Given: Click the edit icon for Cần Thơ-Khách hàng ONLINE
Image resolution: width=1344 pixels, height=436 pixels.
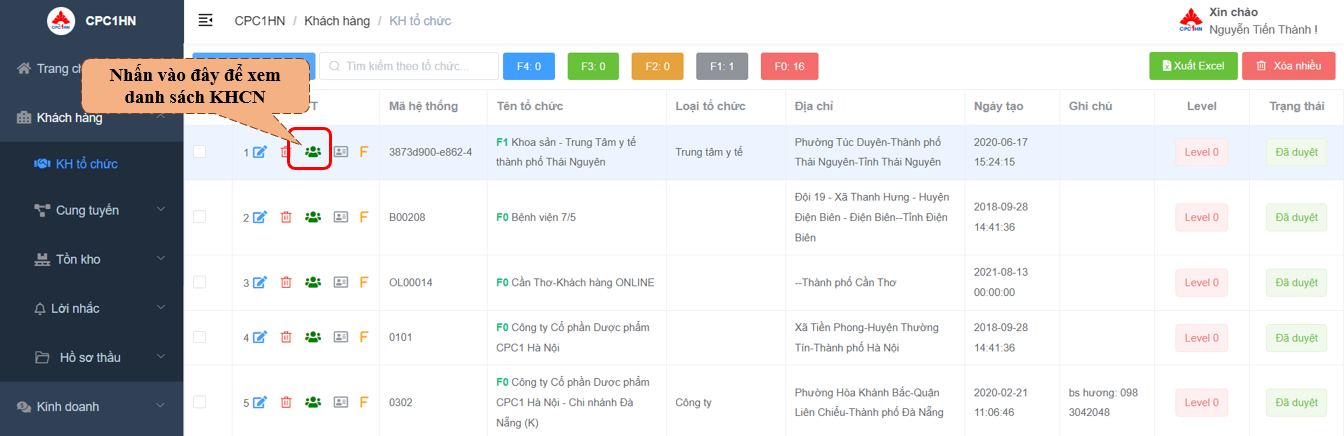Looking at the screenshot, I should click(260, 283).
